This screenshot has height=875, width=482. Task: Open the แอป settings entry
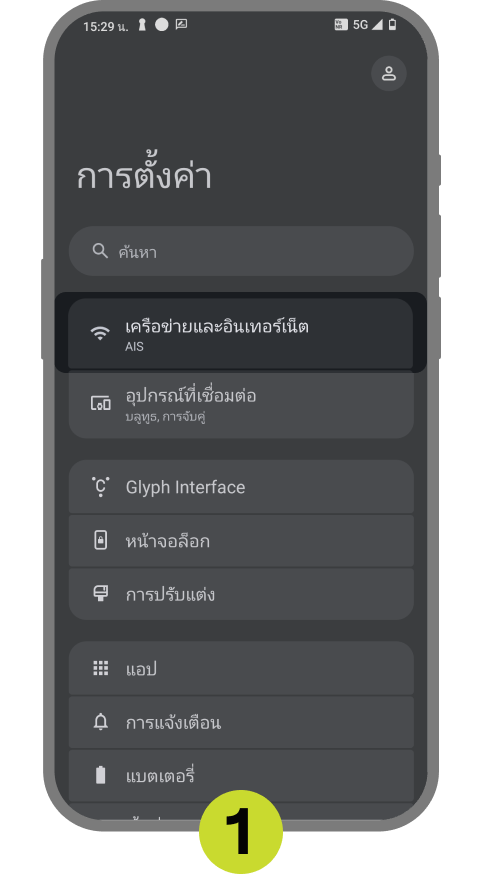tap(241, 669)
